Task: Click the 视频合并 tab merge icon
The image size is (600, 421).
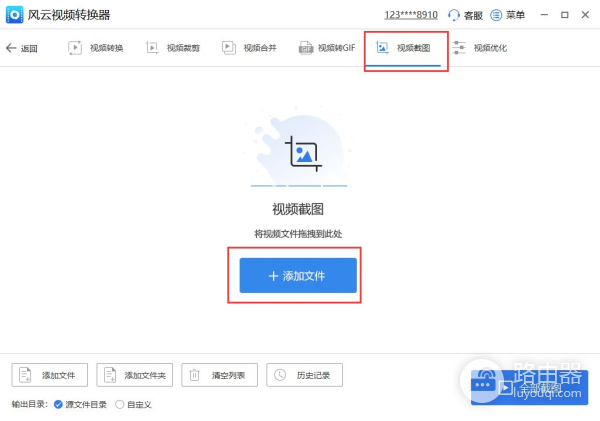Action: [x=229, y=48]
